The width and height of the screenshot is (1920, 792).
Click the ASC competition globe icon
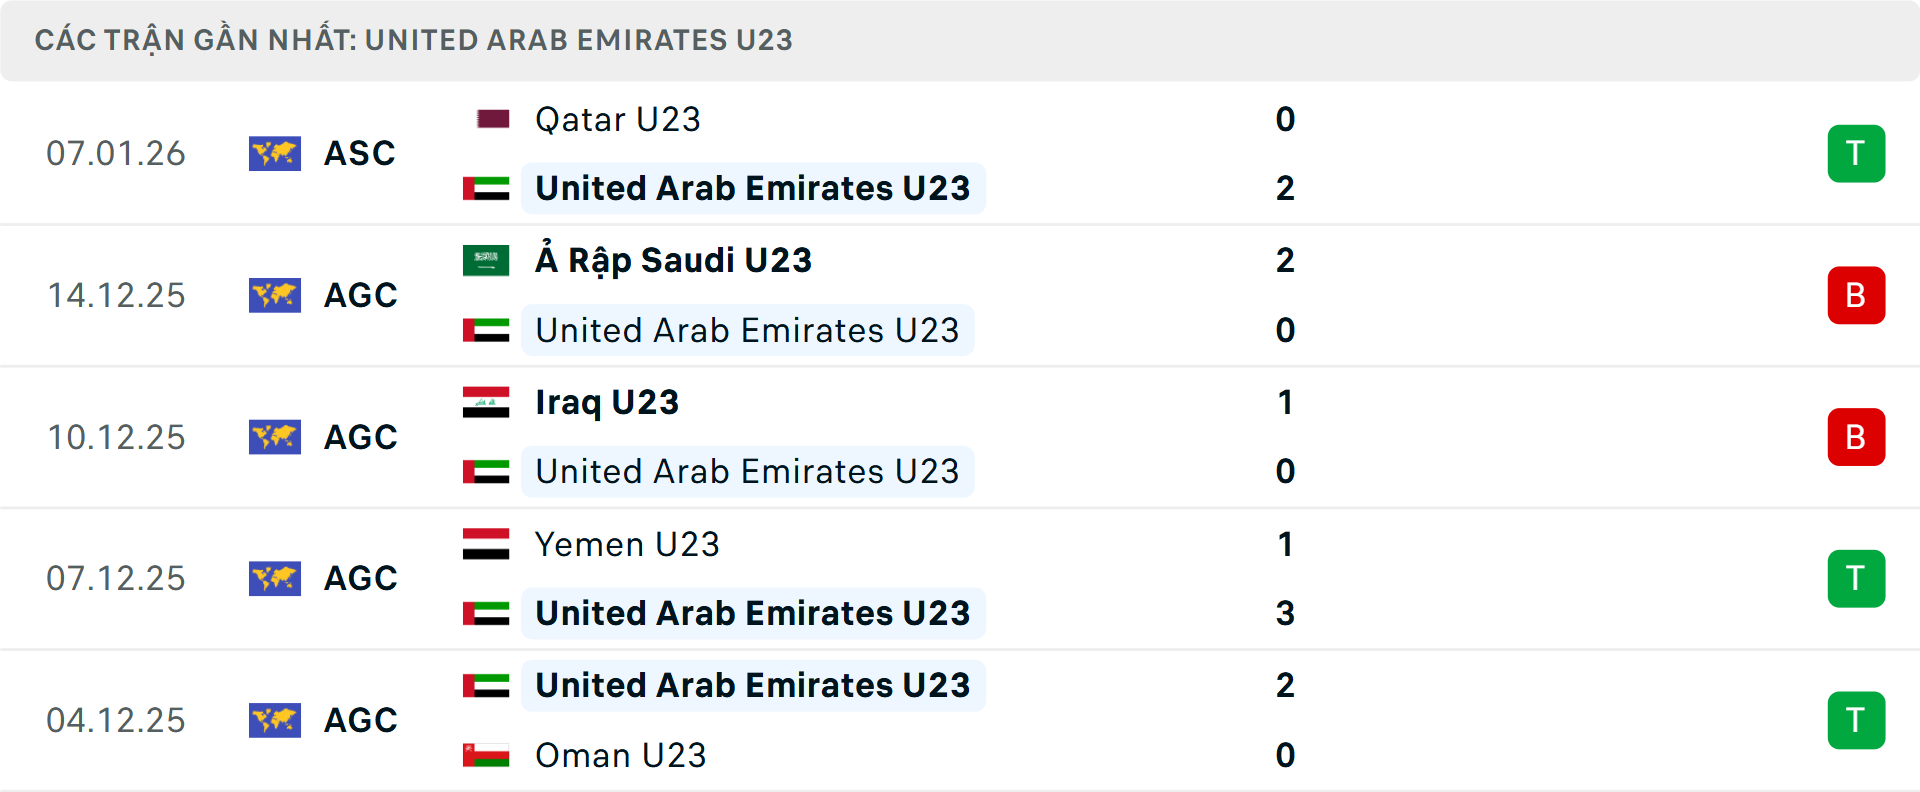click(x=275, y=154)
